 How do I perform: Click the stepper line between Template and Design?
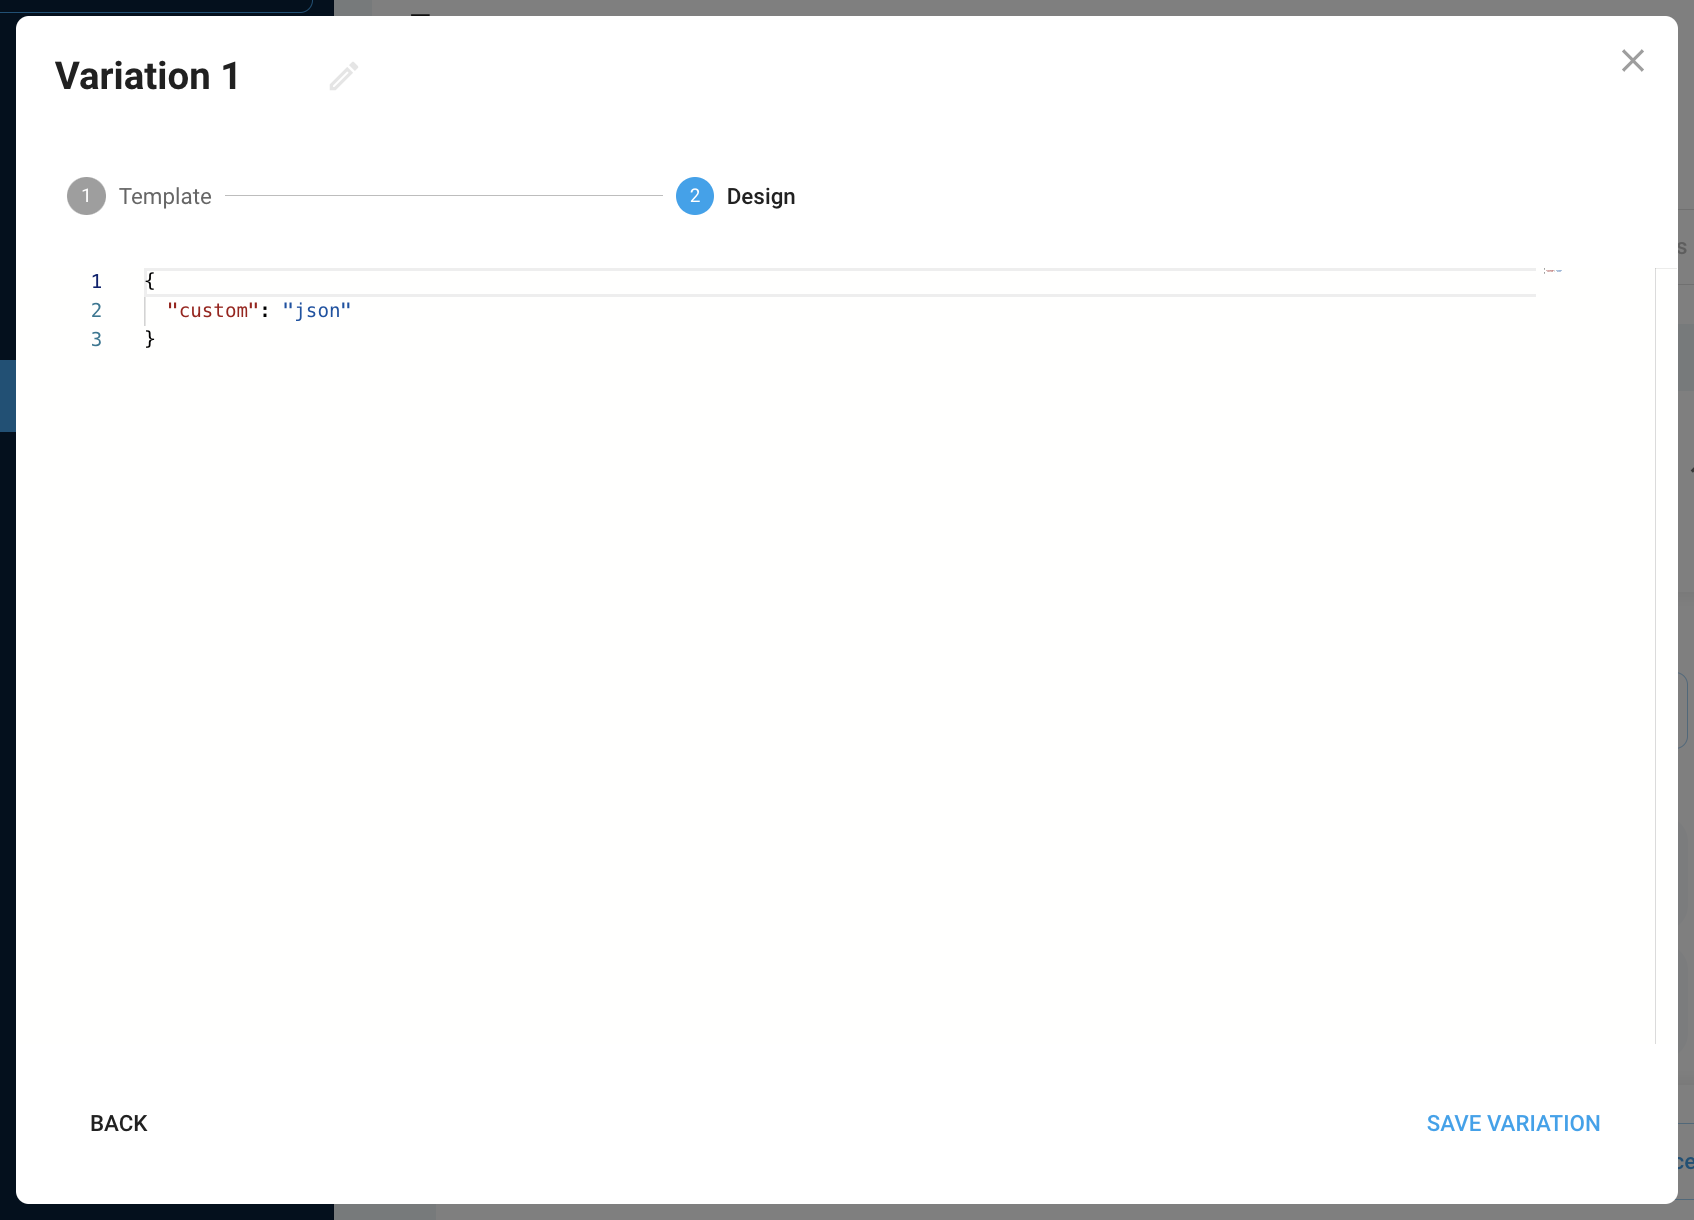(443, 196)
